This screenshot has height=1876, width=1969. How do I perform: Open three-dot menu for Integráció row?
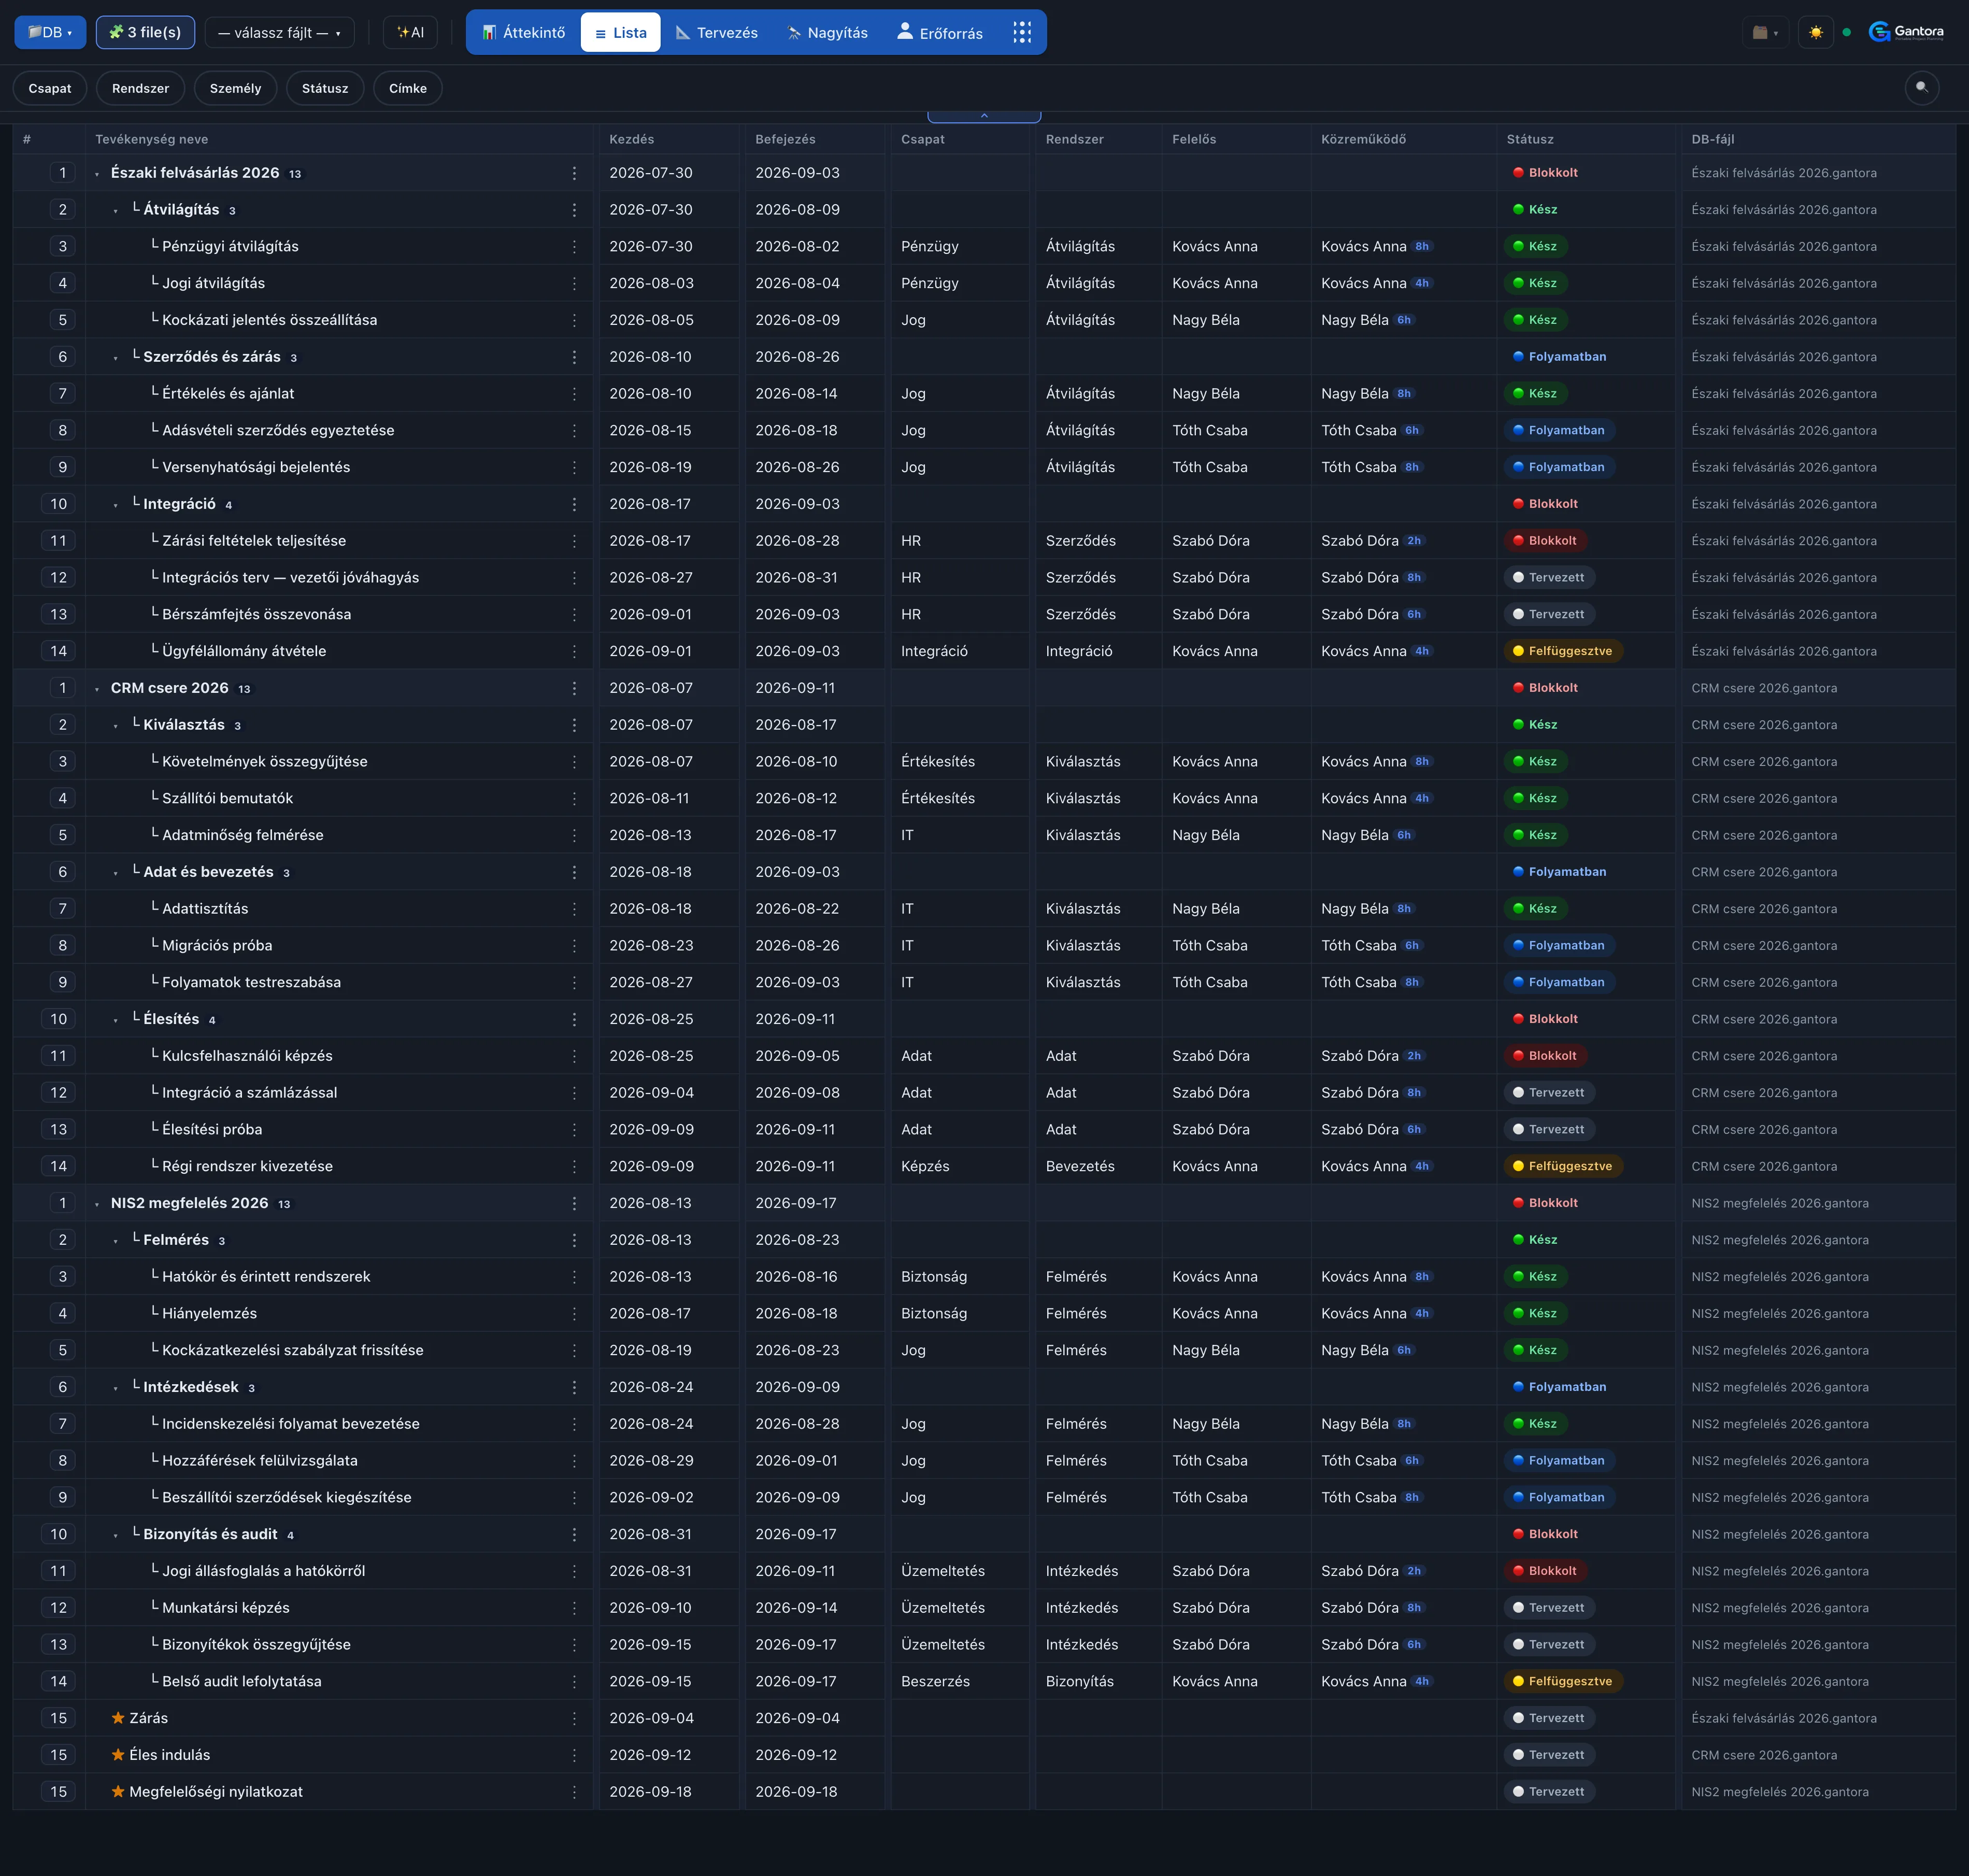coord(574,504)
